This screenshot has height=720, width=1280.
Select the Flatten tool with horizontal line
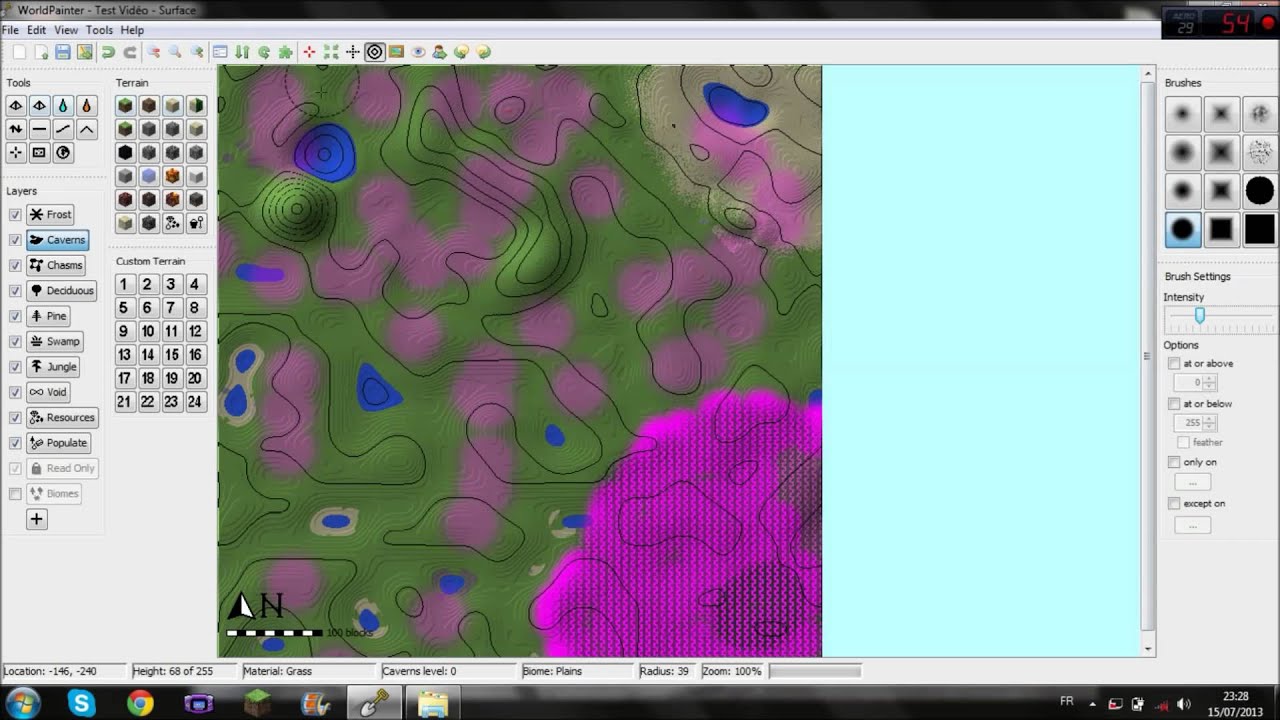pos(39,129)
